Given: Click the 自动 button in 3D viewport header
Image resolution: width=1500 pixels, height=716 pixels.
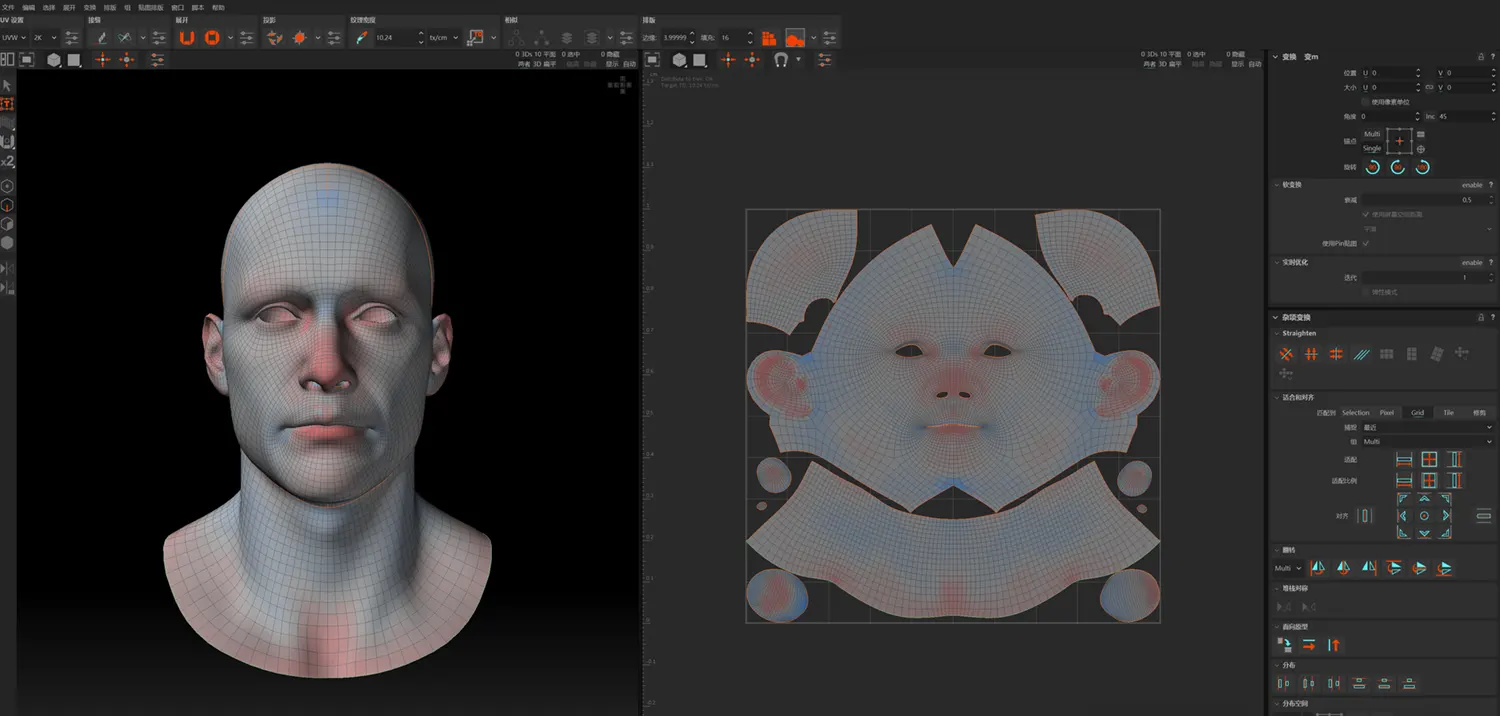Looking at the screenshot, I should (x=630, y=64).
